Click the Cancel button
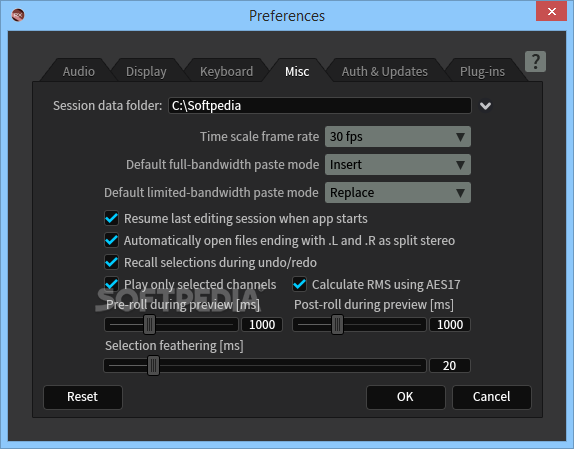The image size is (574, 449). click(492, 397)
